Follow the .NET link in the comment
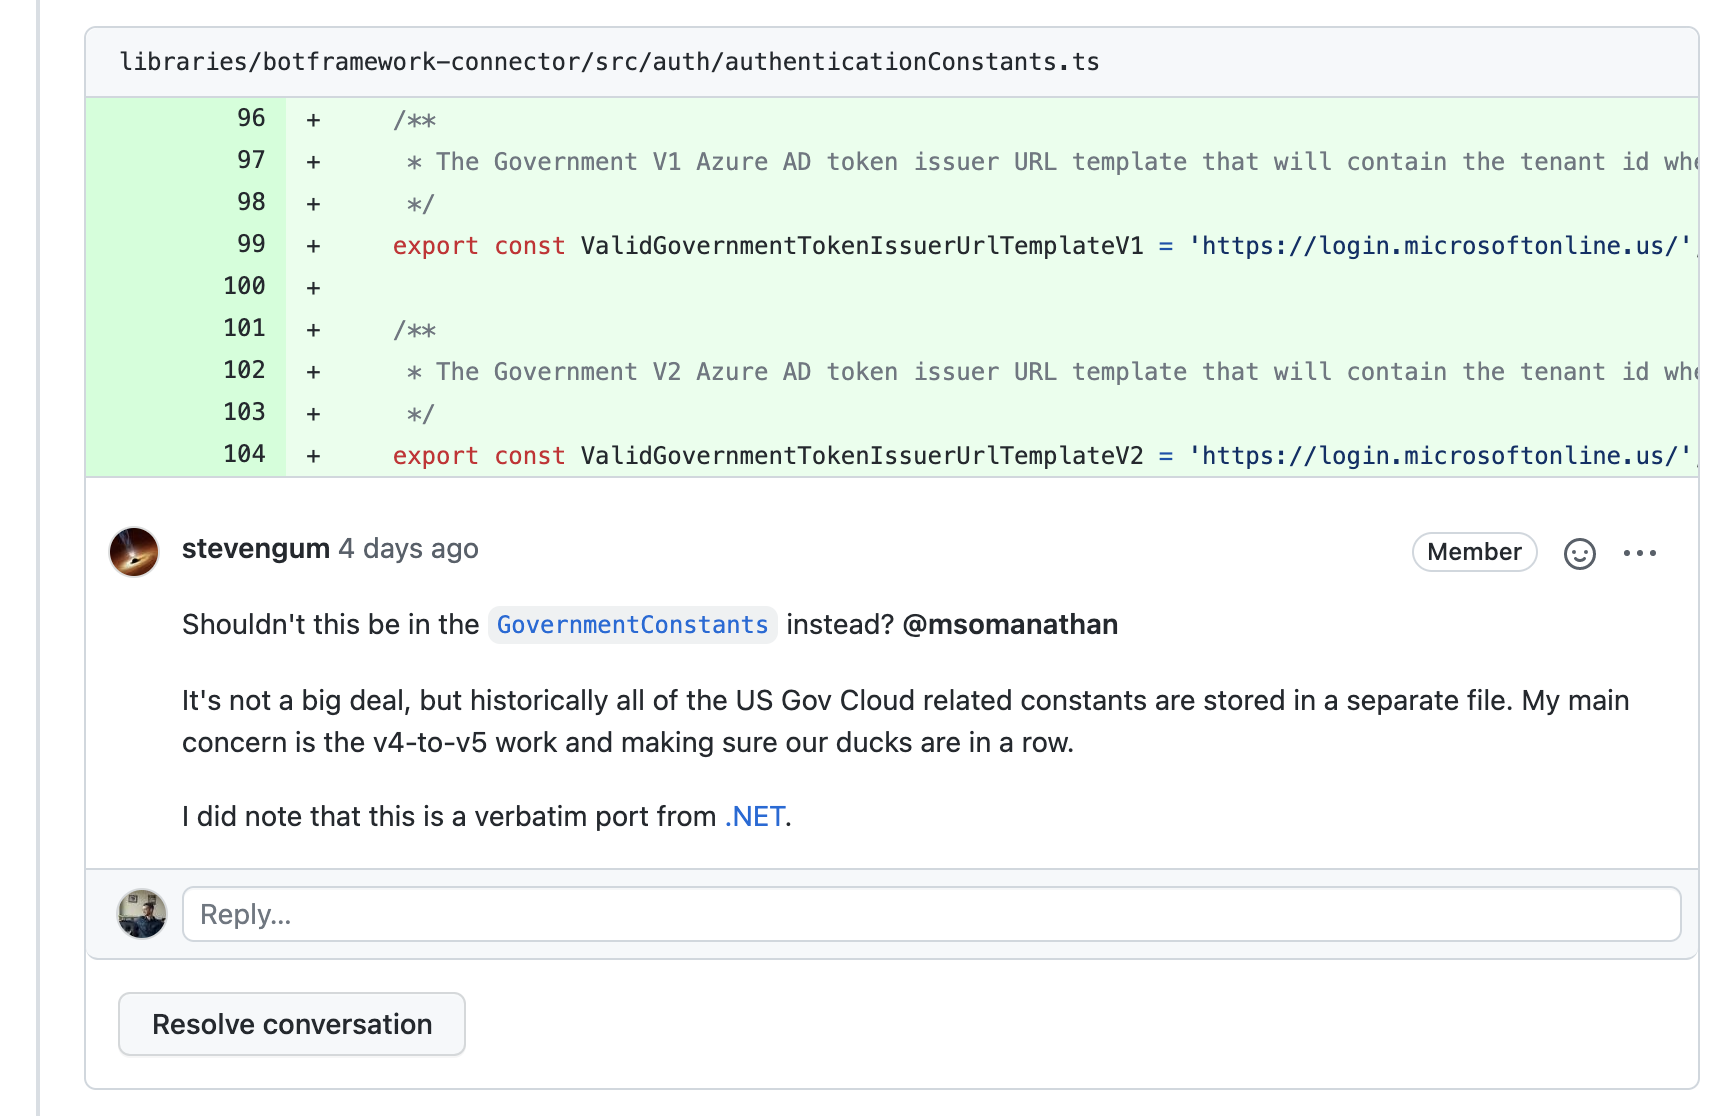This screenshot has width=1730, height=1116. tap(755, 817)
